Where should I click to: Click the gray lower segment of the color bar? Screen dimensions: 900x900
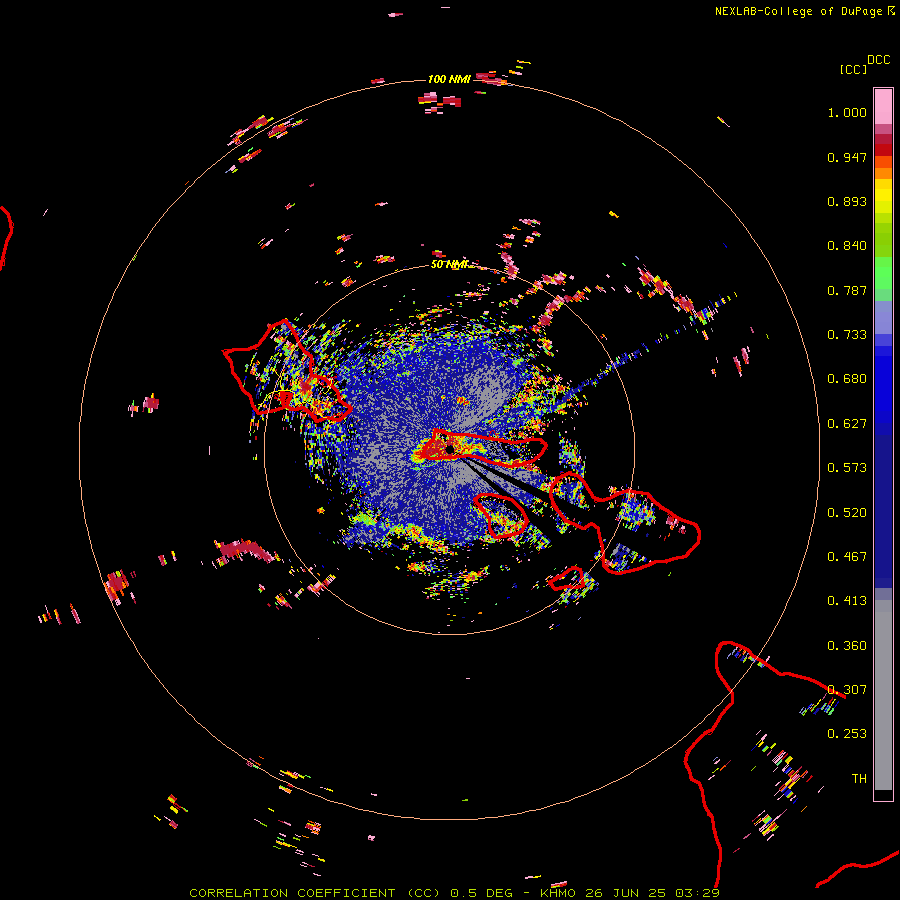click(x=883, y=695)
